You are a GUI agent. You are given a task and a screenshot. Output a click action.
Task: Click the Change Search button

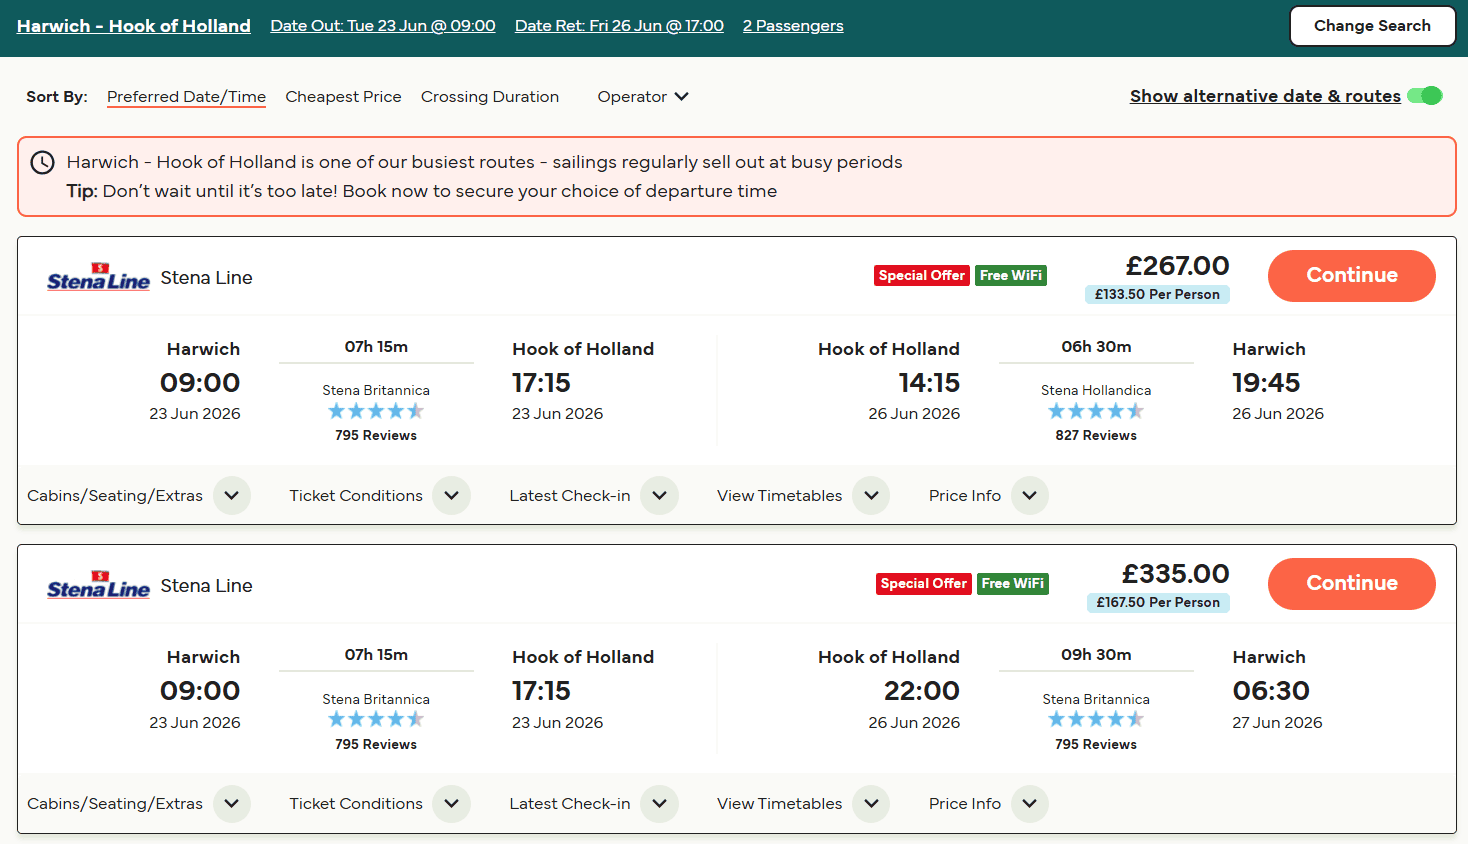1372,26
